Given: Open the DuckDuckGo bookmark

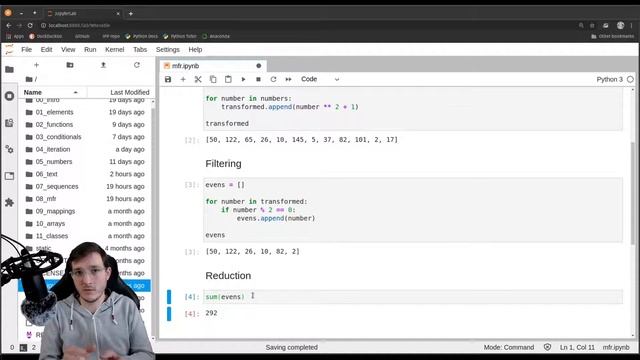Looking at the screenshot, I should click(46, 36).
